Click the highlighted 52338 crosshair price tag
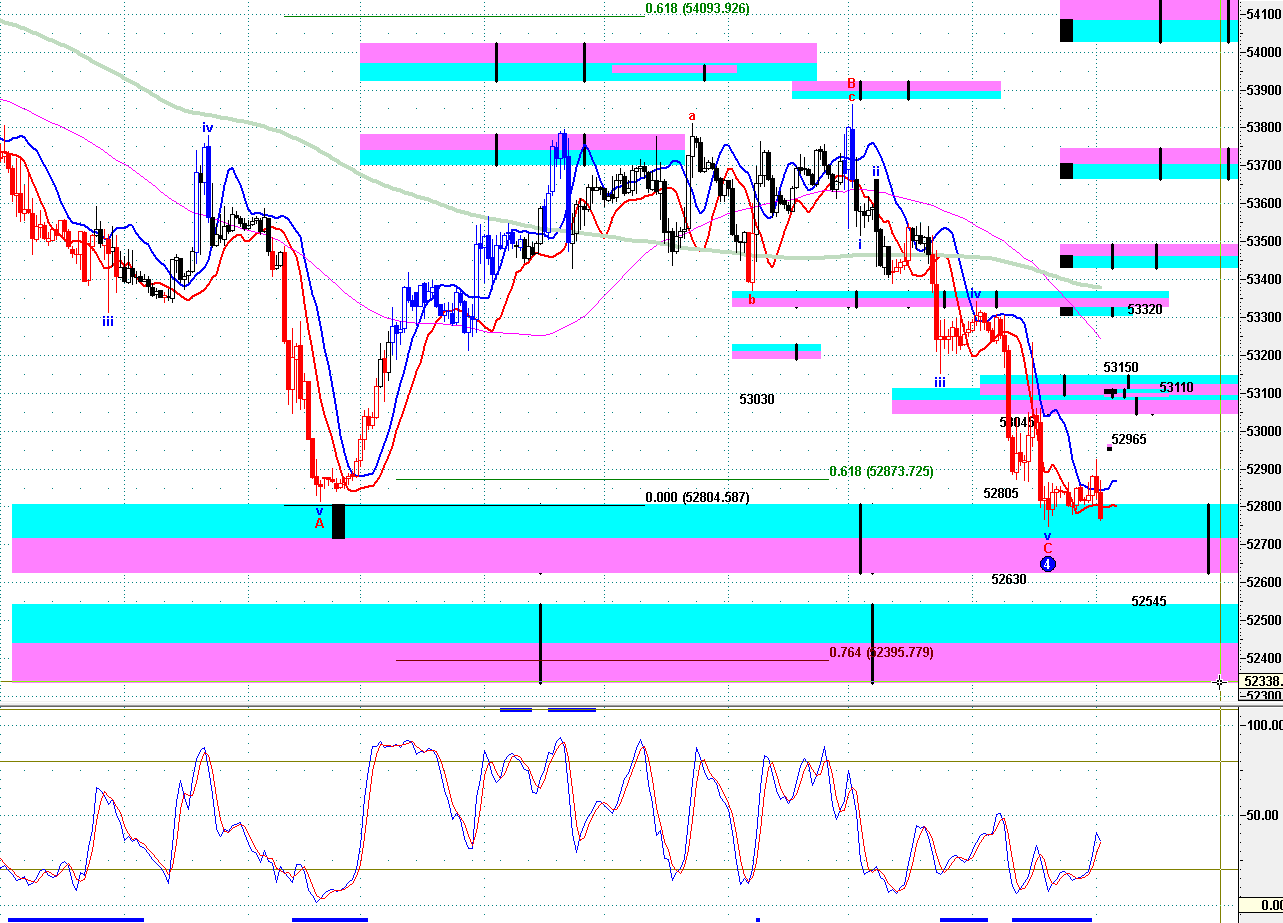 (x=1262, y=681)
